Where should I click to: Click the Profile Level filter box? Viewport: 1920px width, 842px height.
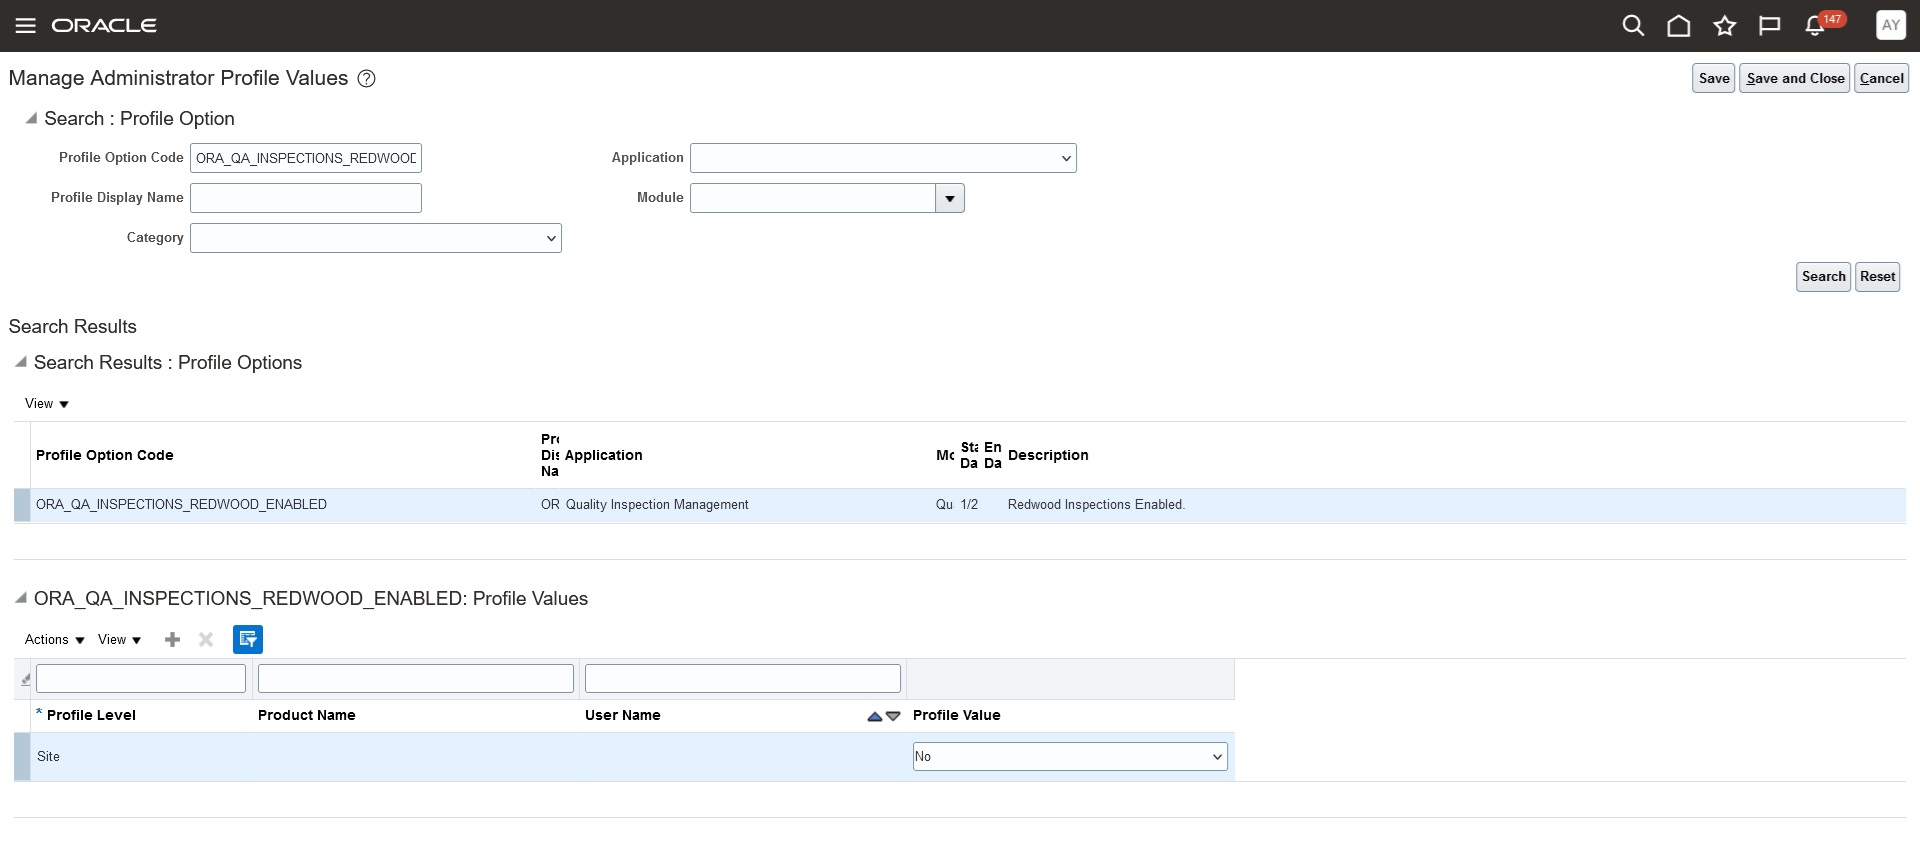(x=141, y=679)
